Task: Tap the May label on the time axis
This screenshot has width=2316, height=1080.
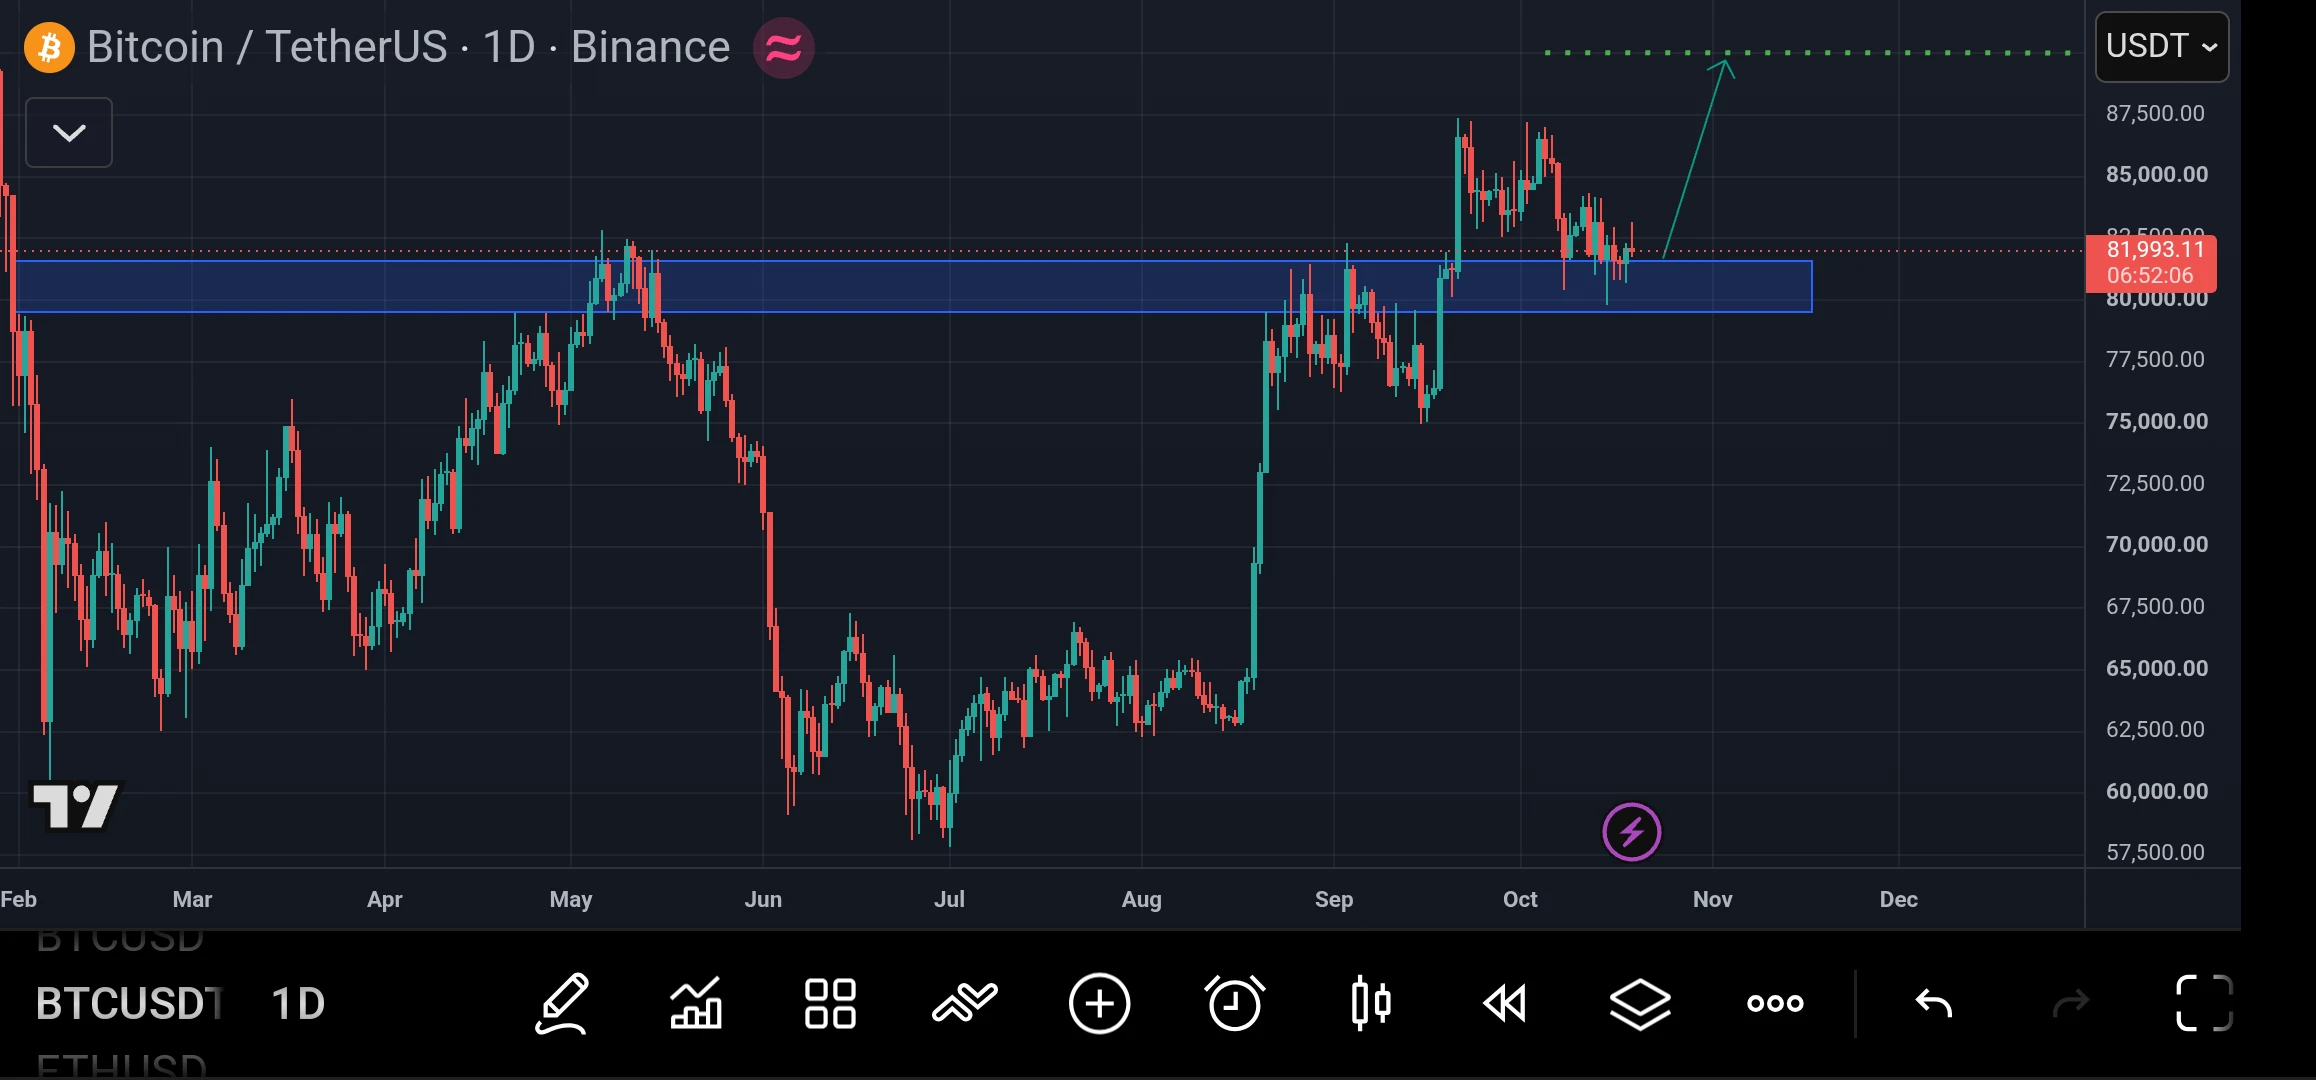Action: click(x=571, y=899)
